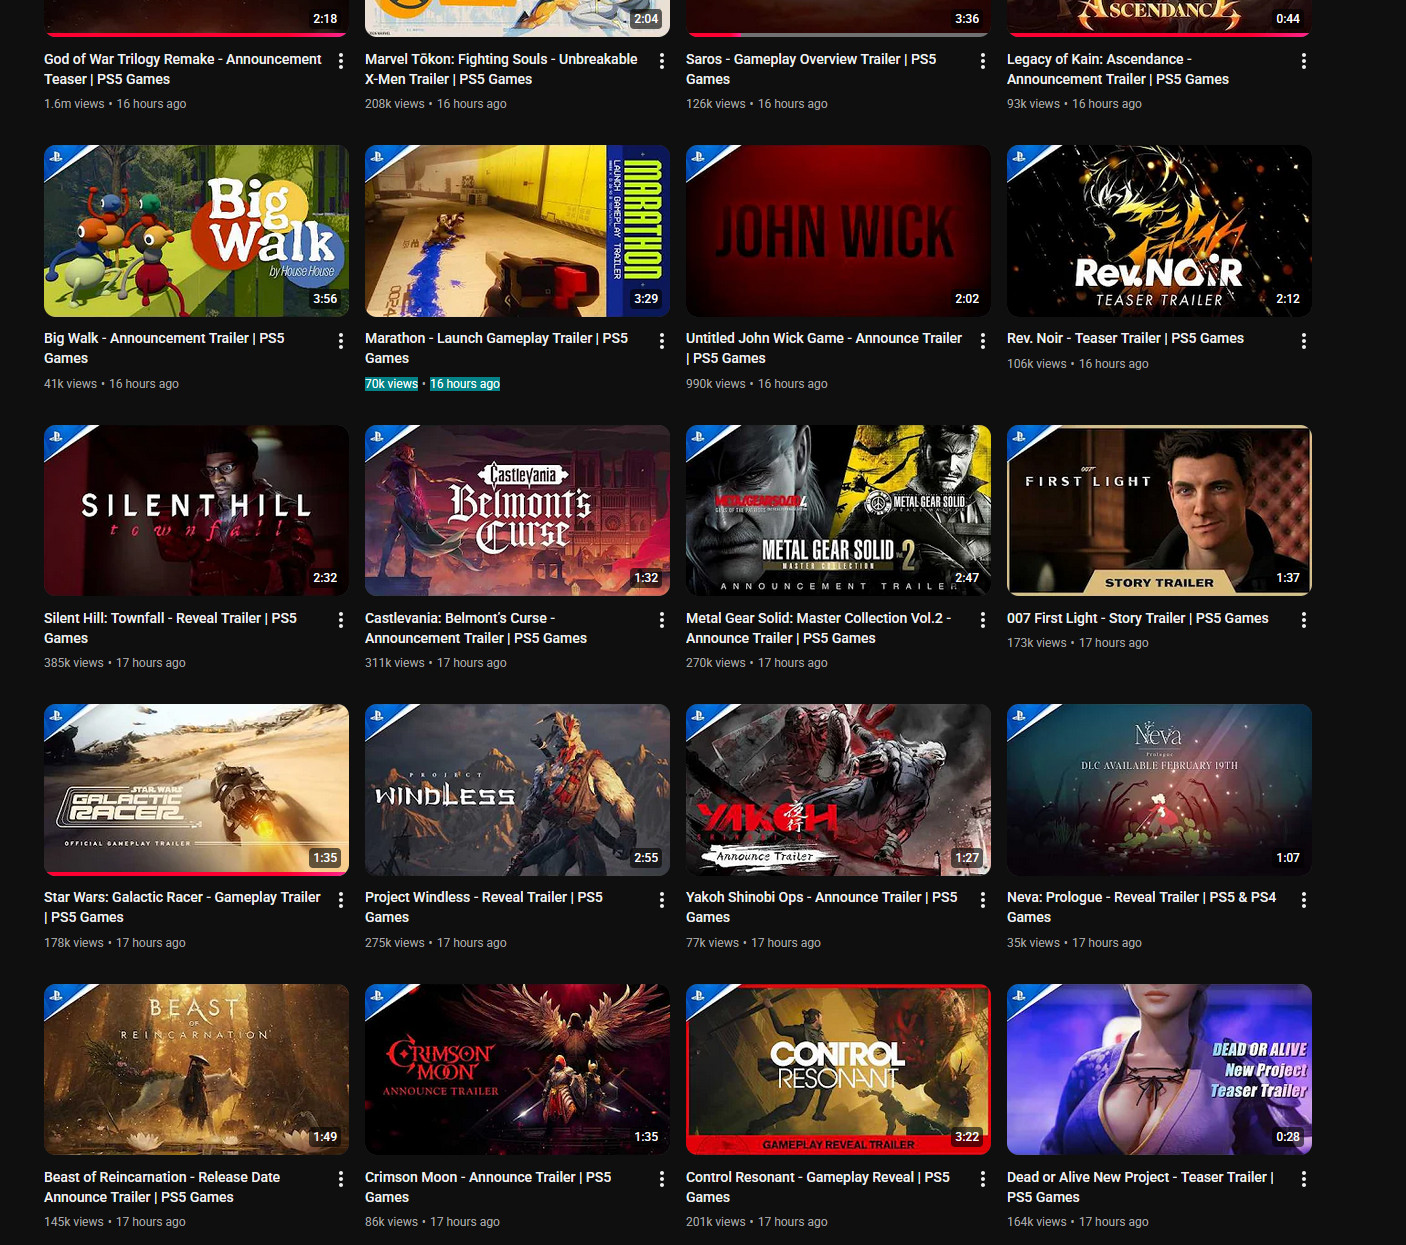This screenshot has height=1245, width=1406.
Task: Open options menu for Project Windless Reveal Trailer
Action: [x=662, y=900]
